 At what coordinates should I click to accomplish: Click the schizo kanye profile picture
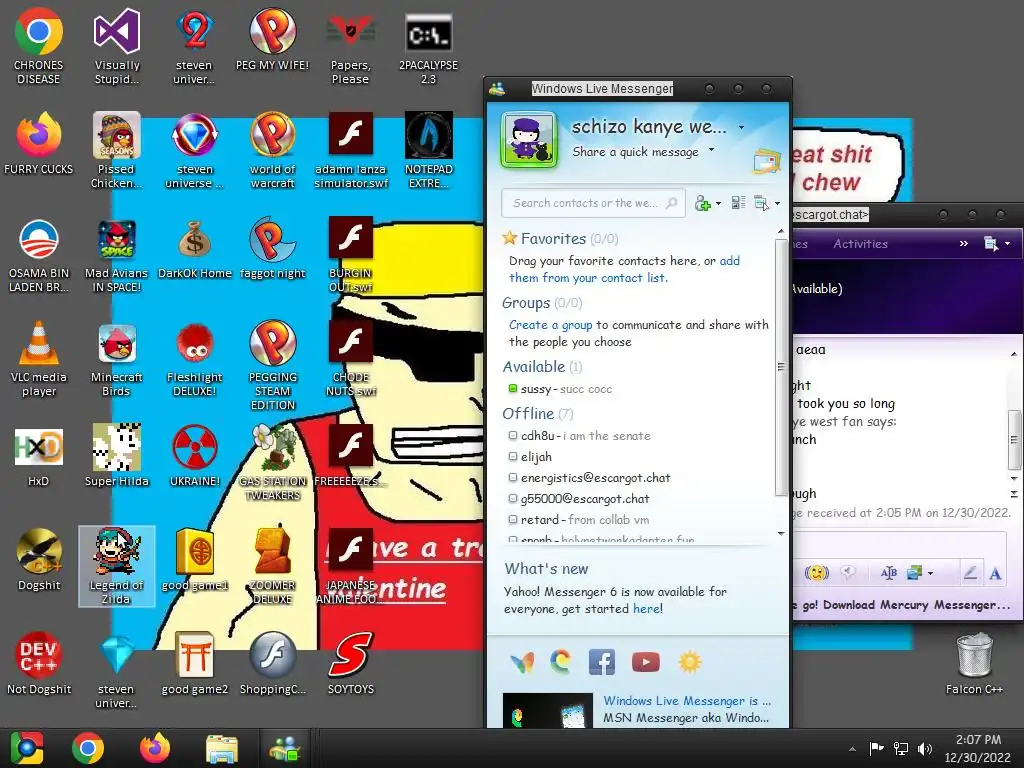[529, 140]
